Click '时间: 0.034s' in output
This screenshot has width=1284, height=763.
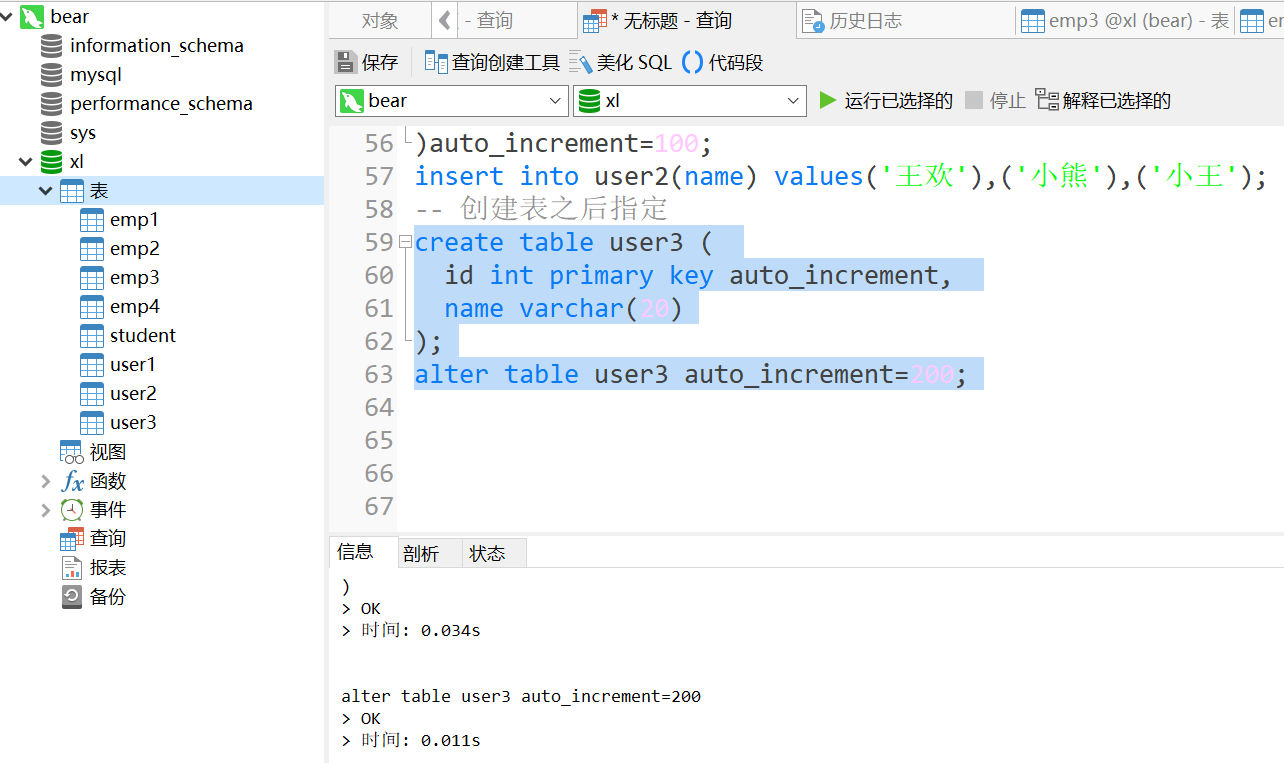click(421, 630)
